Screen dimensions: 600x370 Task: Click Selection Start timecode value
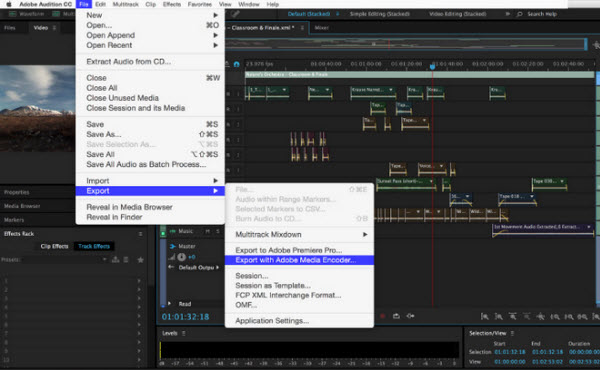click(x=510, y=352)
